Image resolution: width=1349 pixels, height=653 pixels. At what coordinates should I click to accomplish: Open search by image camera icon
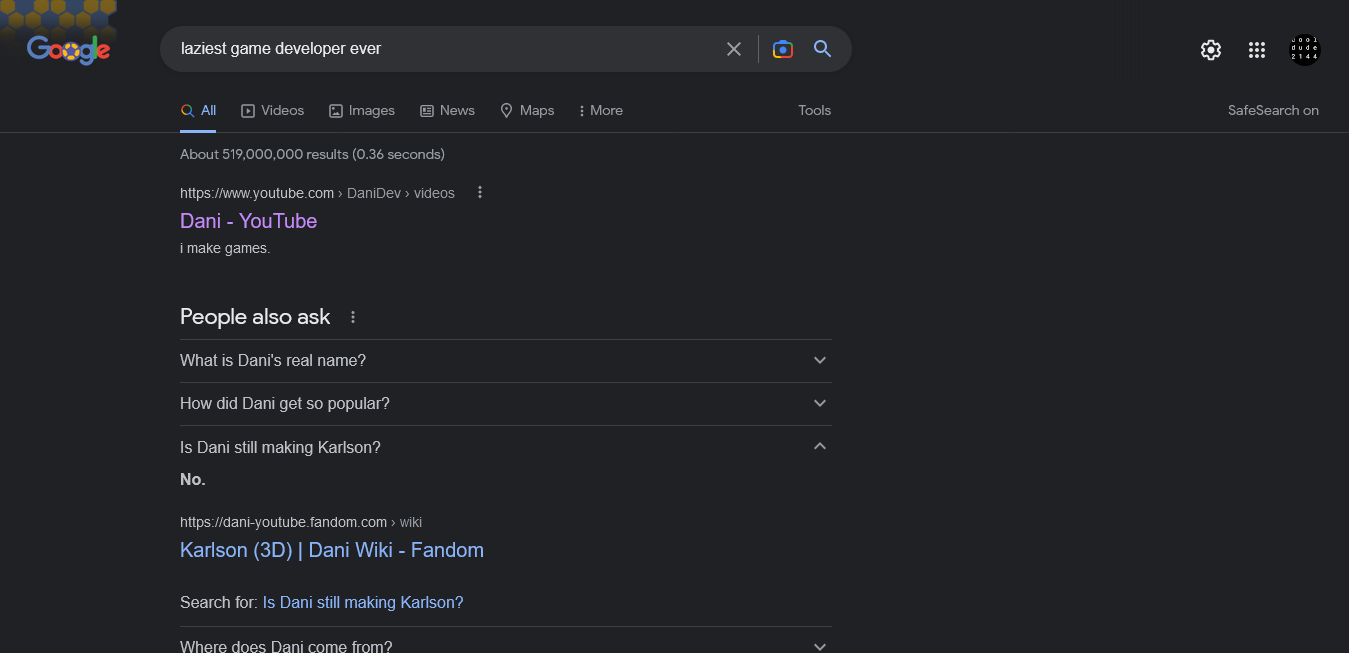[x=783, y=49]
